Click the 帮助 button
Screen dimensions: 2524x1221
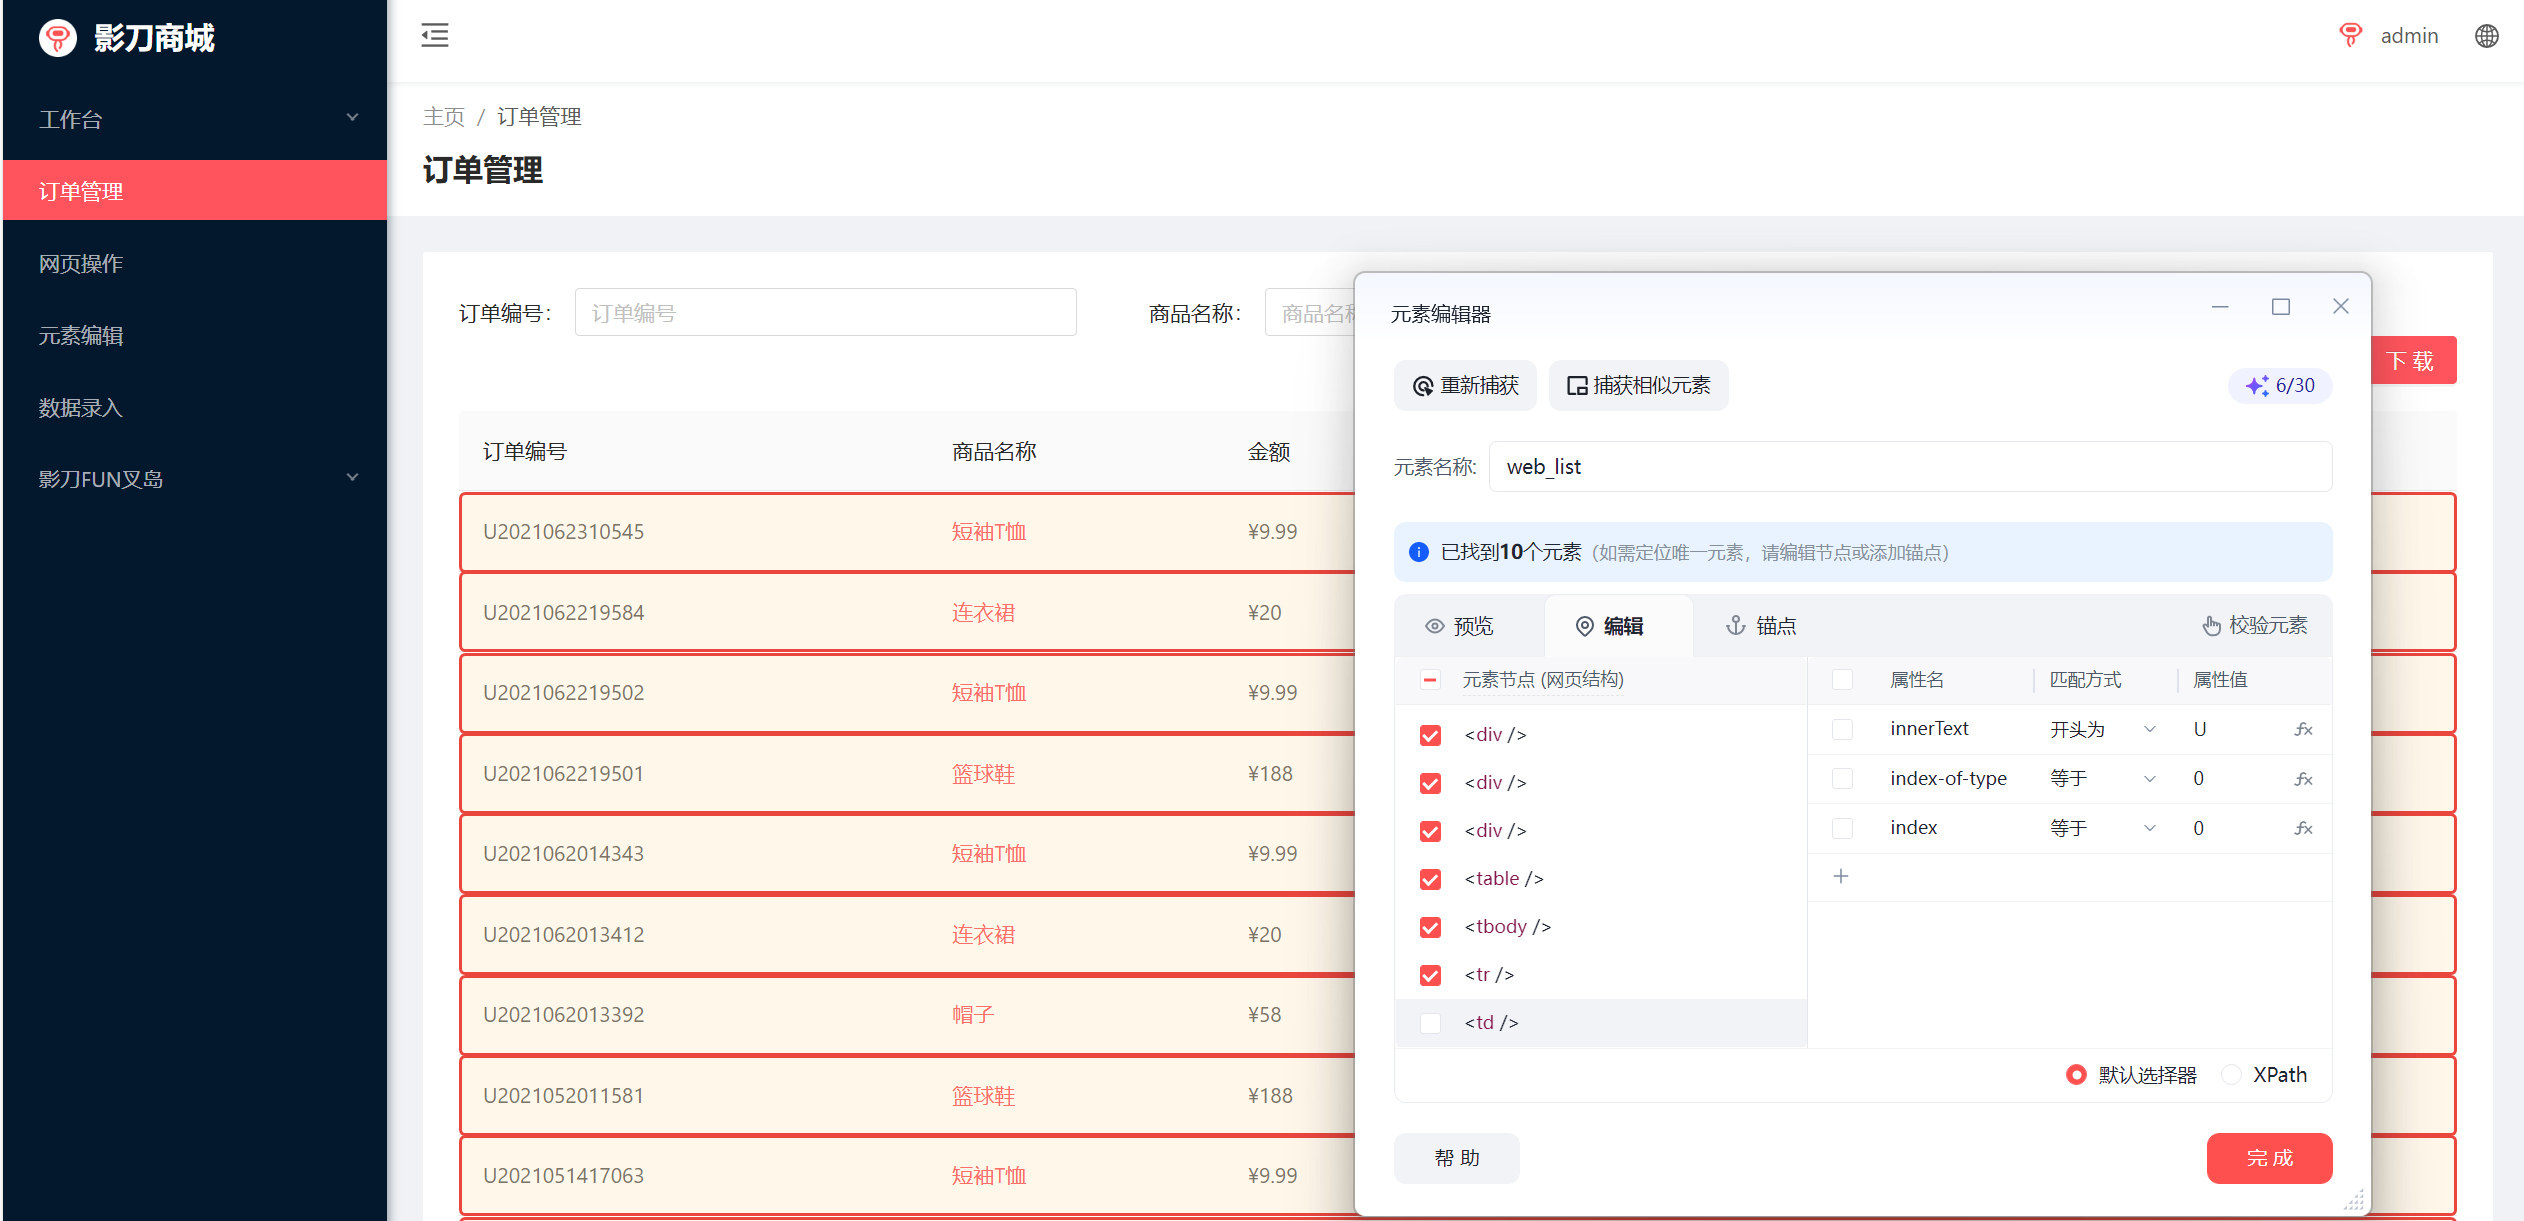coord(1457,1158)
